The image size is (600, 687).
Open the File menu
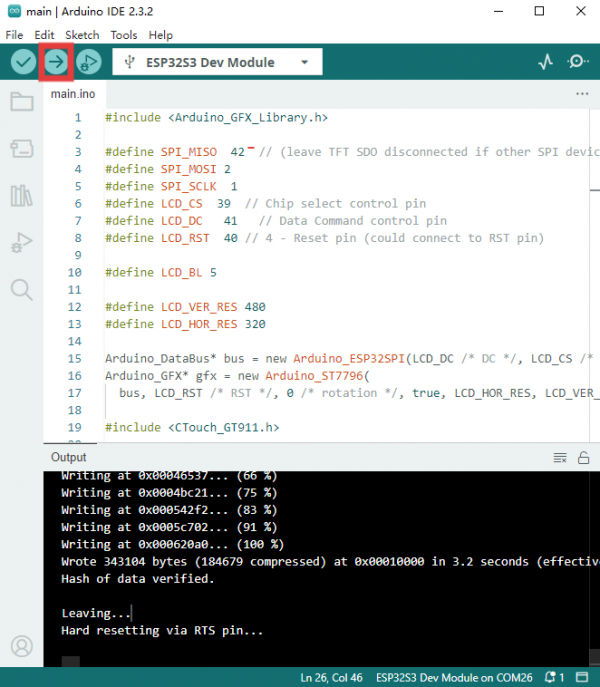(14, 35)
